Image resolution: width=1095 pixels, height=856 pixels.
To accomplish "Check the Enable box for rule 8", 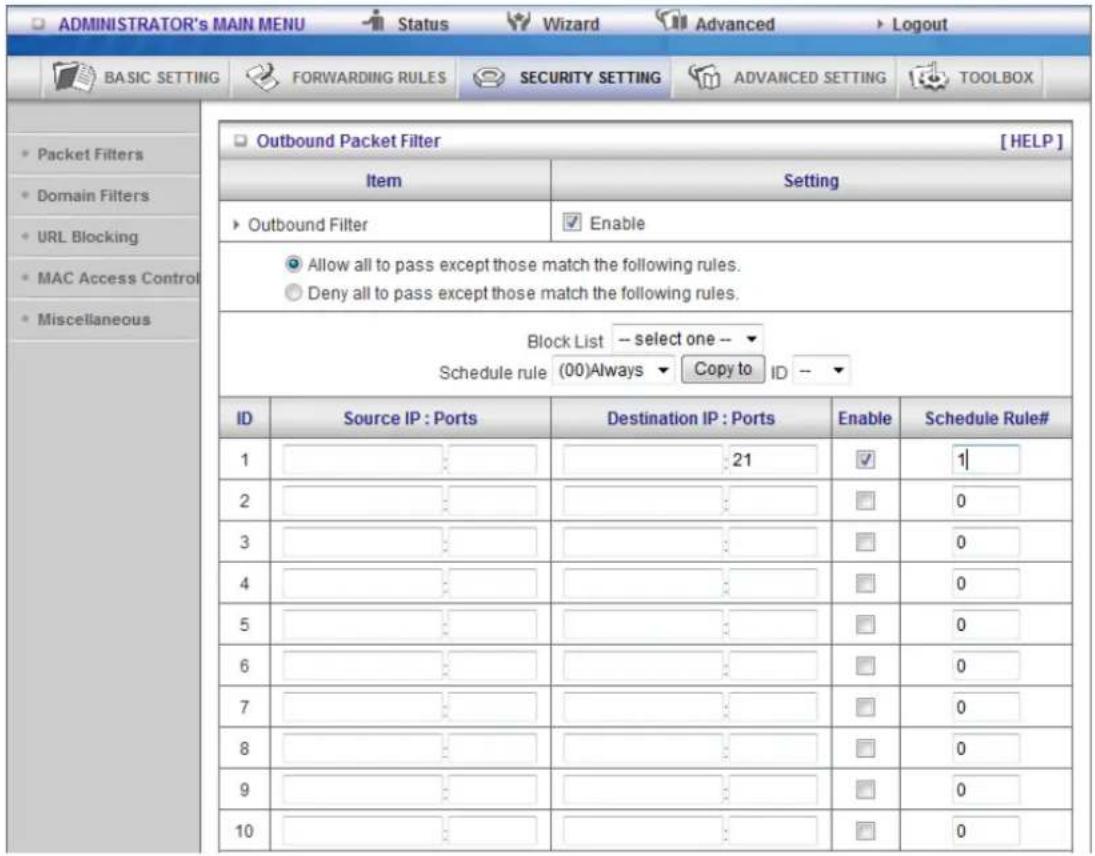I will click(x=865, y=748).
